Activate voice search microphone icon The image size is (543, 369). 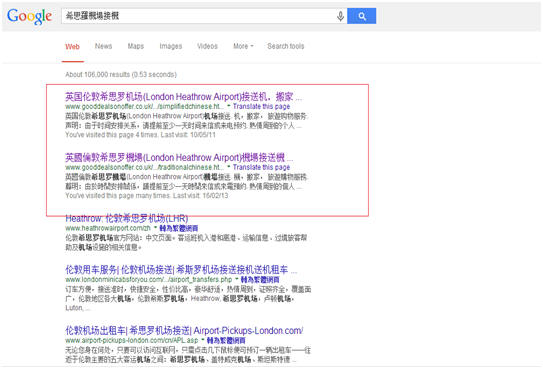pos(340,16)
